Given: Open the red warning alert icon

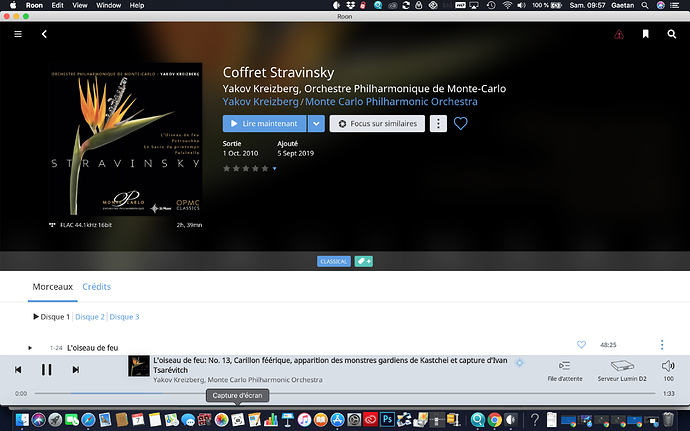Looking at the screenshot, I should point(619,34).
